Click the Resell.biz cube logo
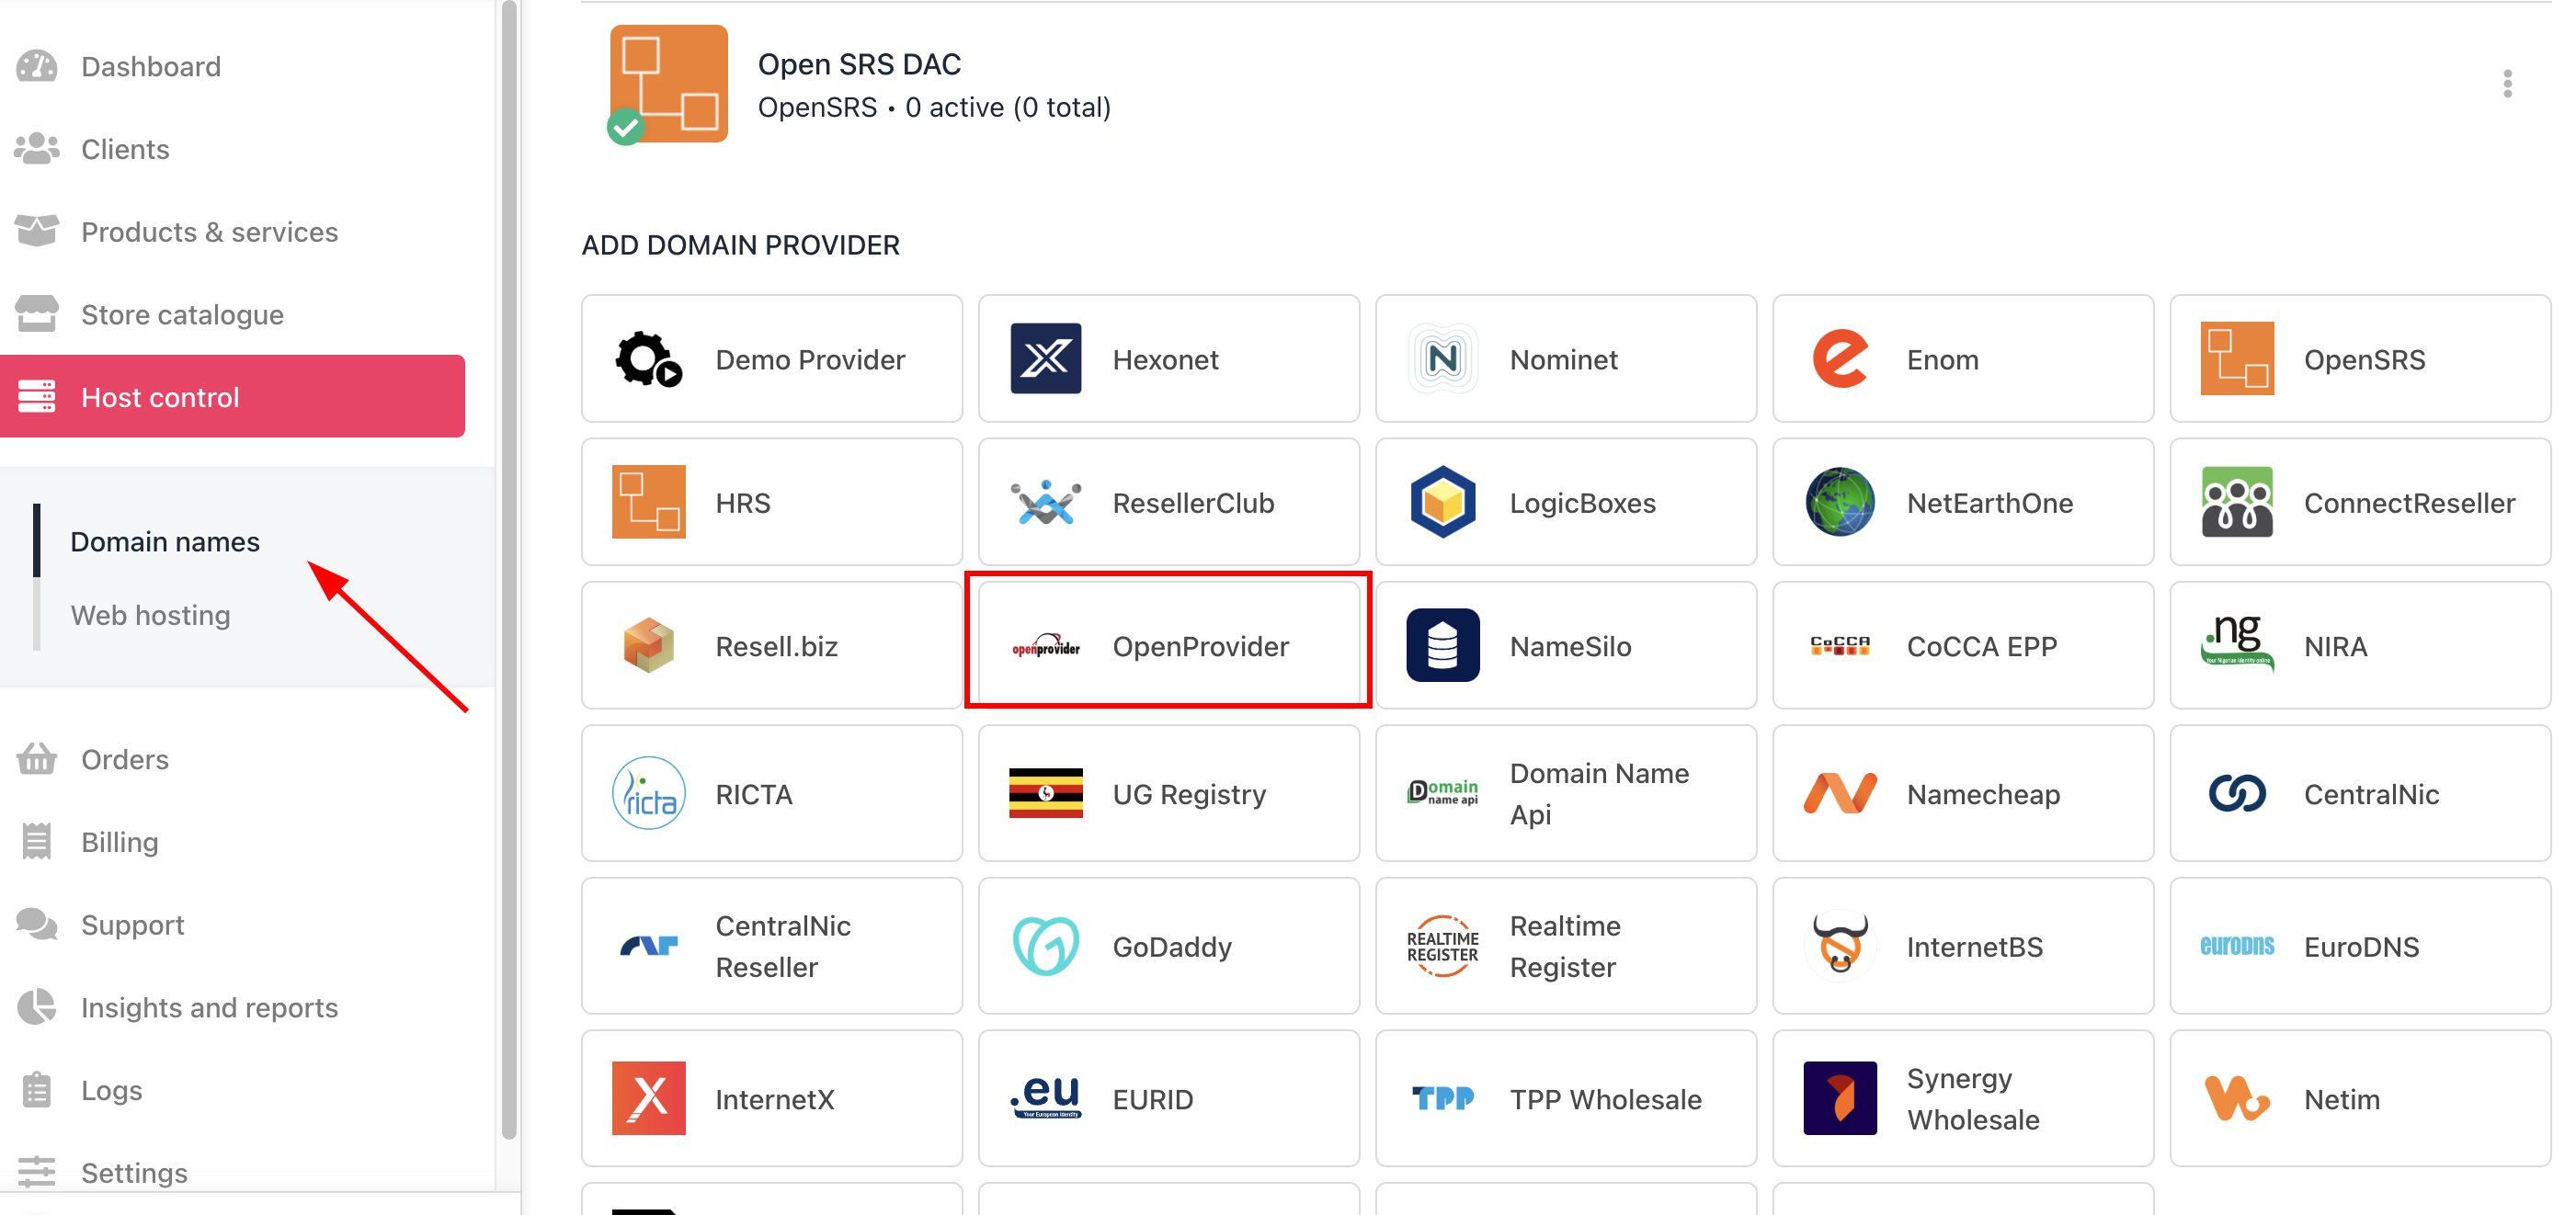The width and height of the screenshot is (2576, 1215). [648, 646]
